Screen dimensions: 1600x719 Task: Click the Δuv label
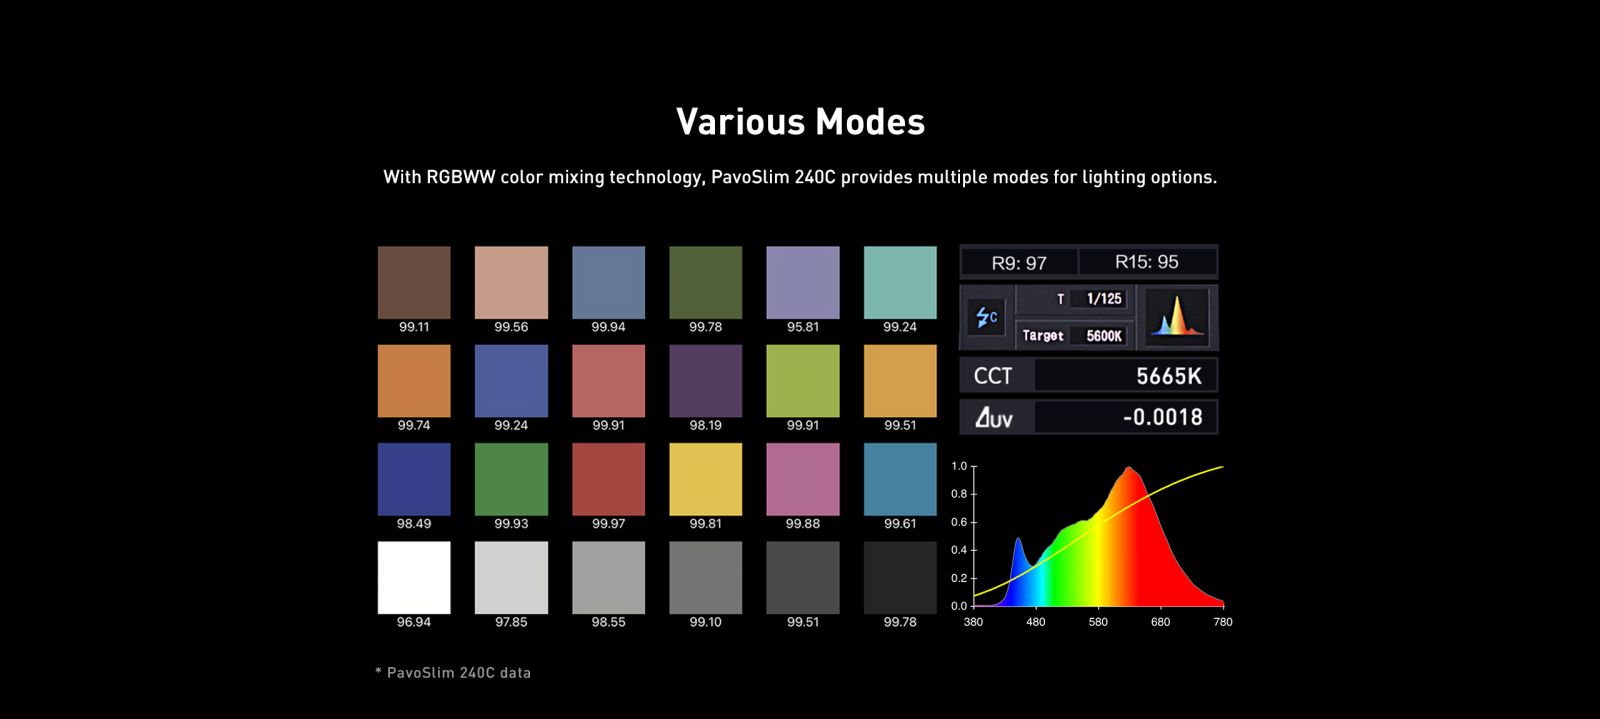994,418
